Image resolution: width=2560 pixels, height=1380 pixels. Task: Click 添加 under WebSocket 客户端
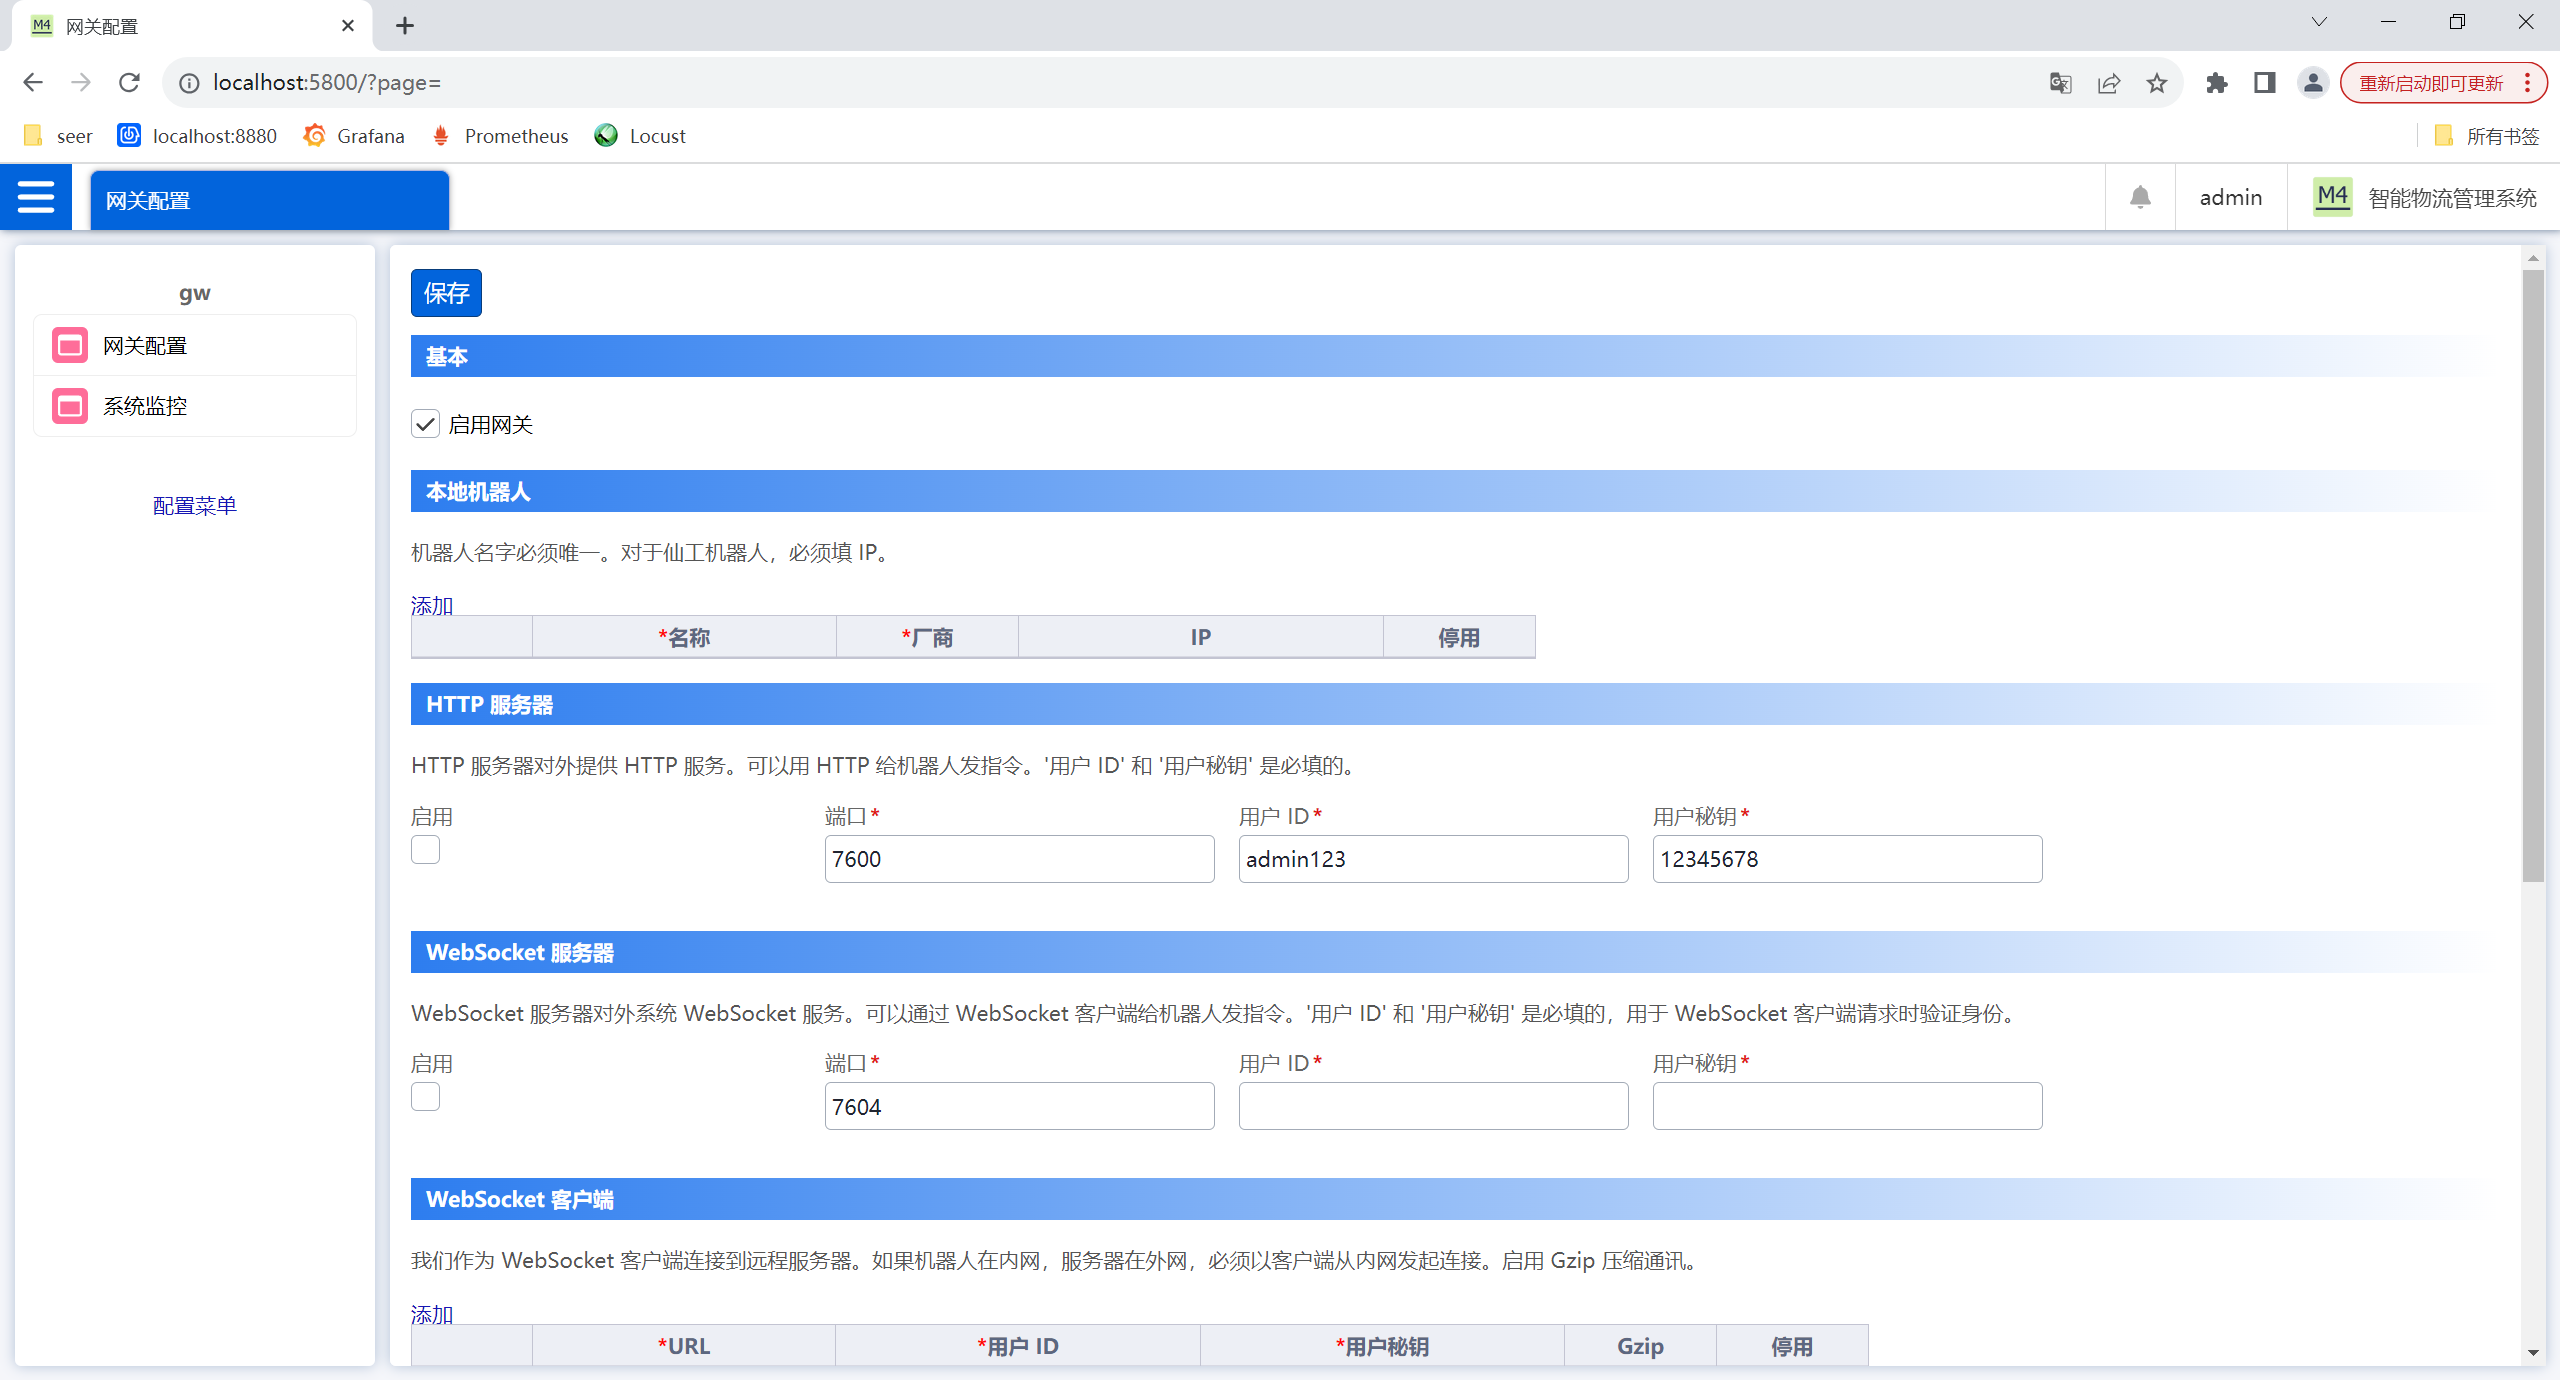(432, 1314)
